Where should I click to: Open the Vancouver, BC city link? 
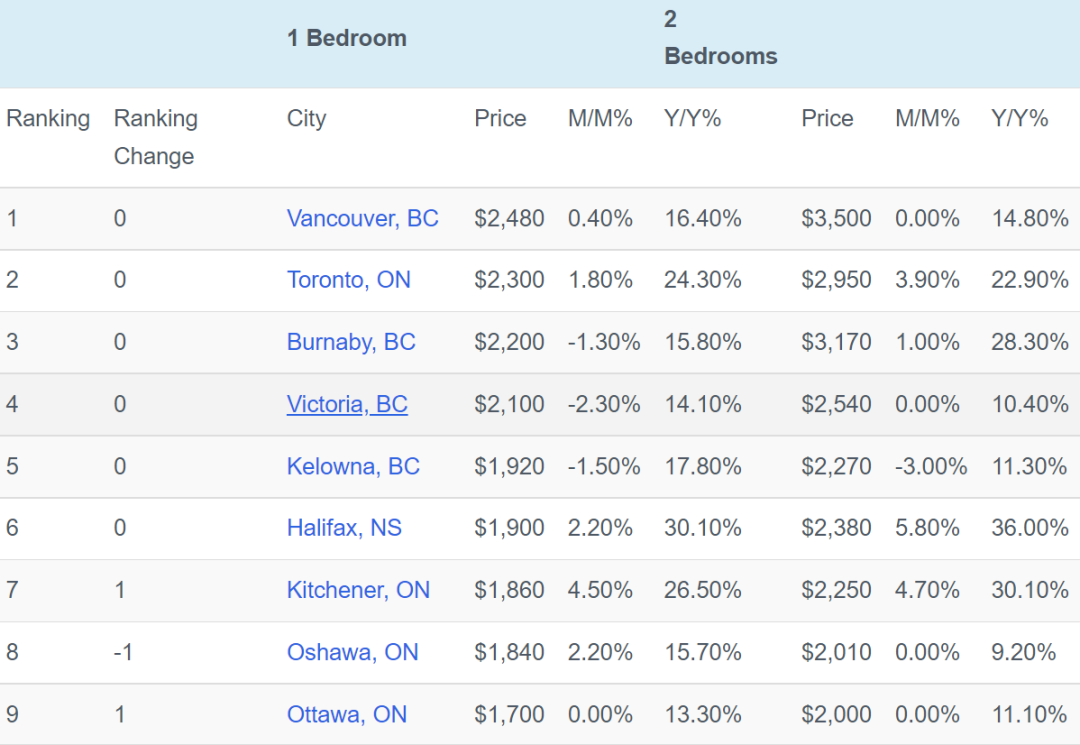[362, 218]
